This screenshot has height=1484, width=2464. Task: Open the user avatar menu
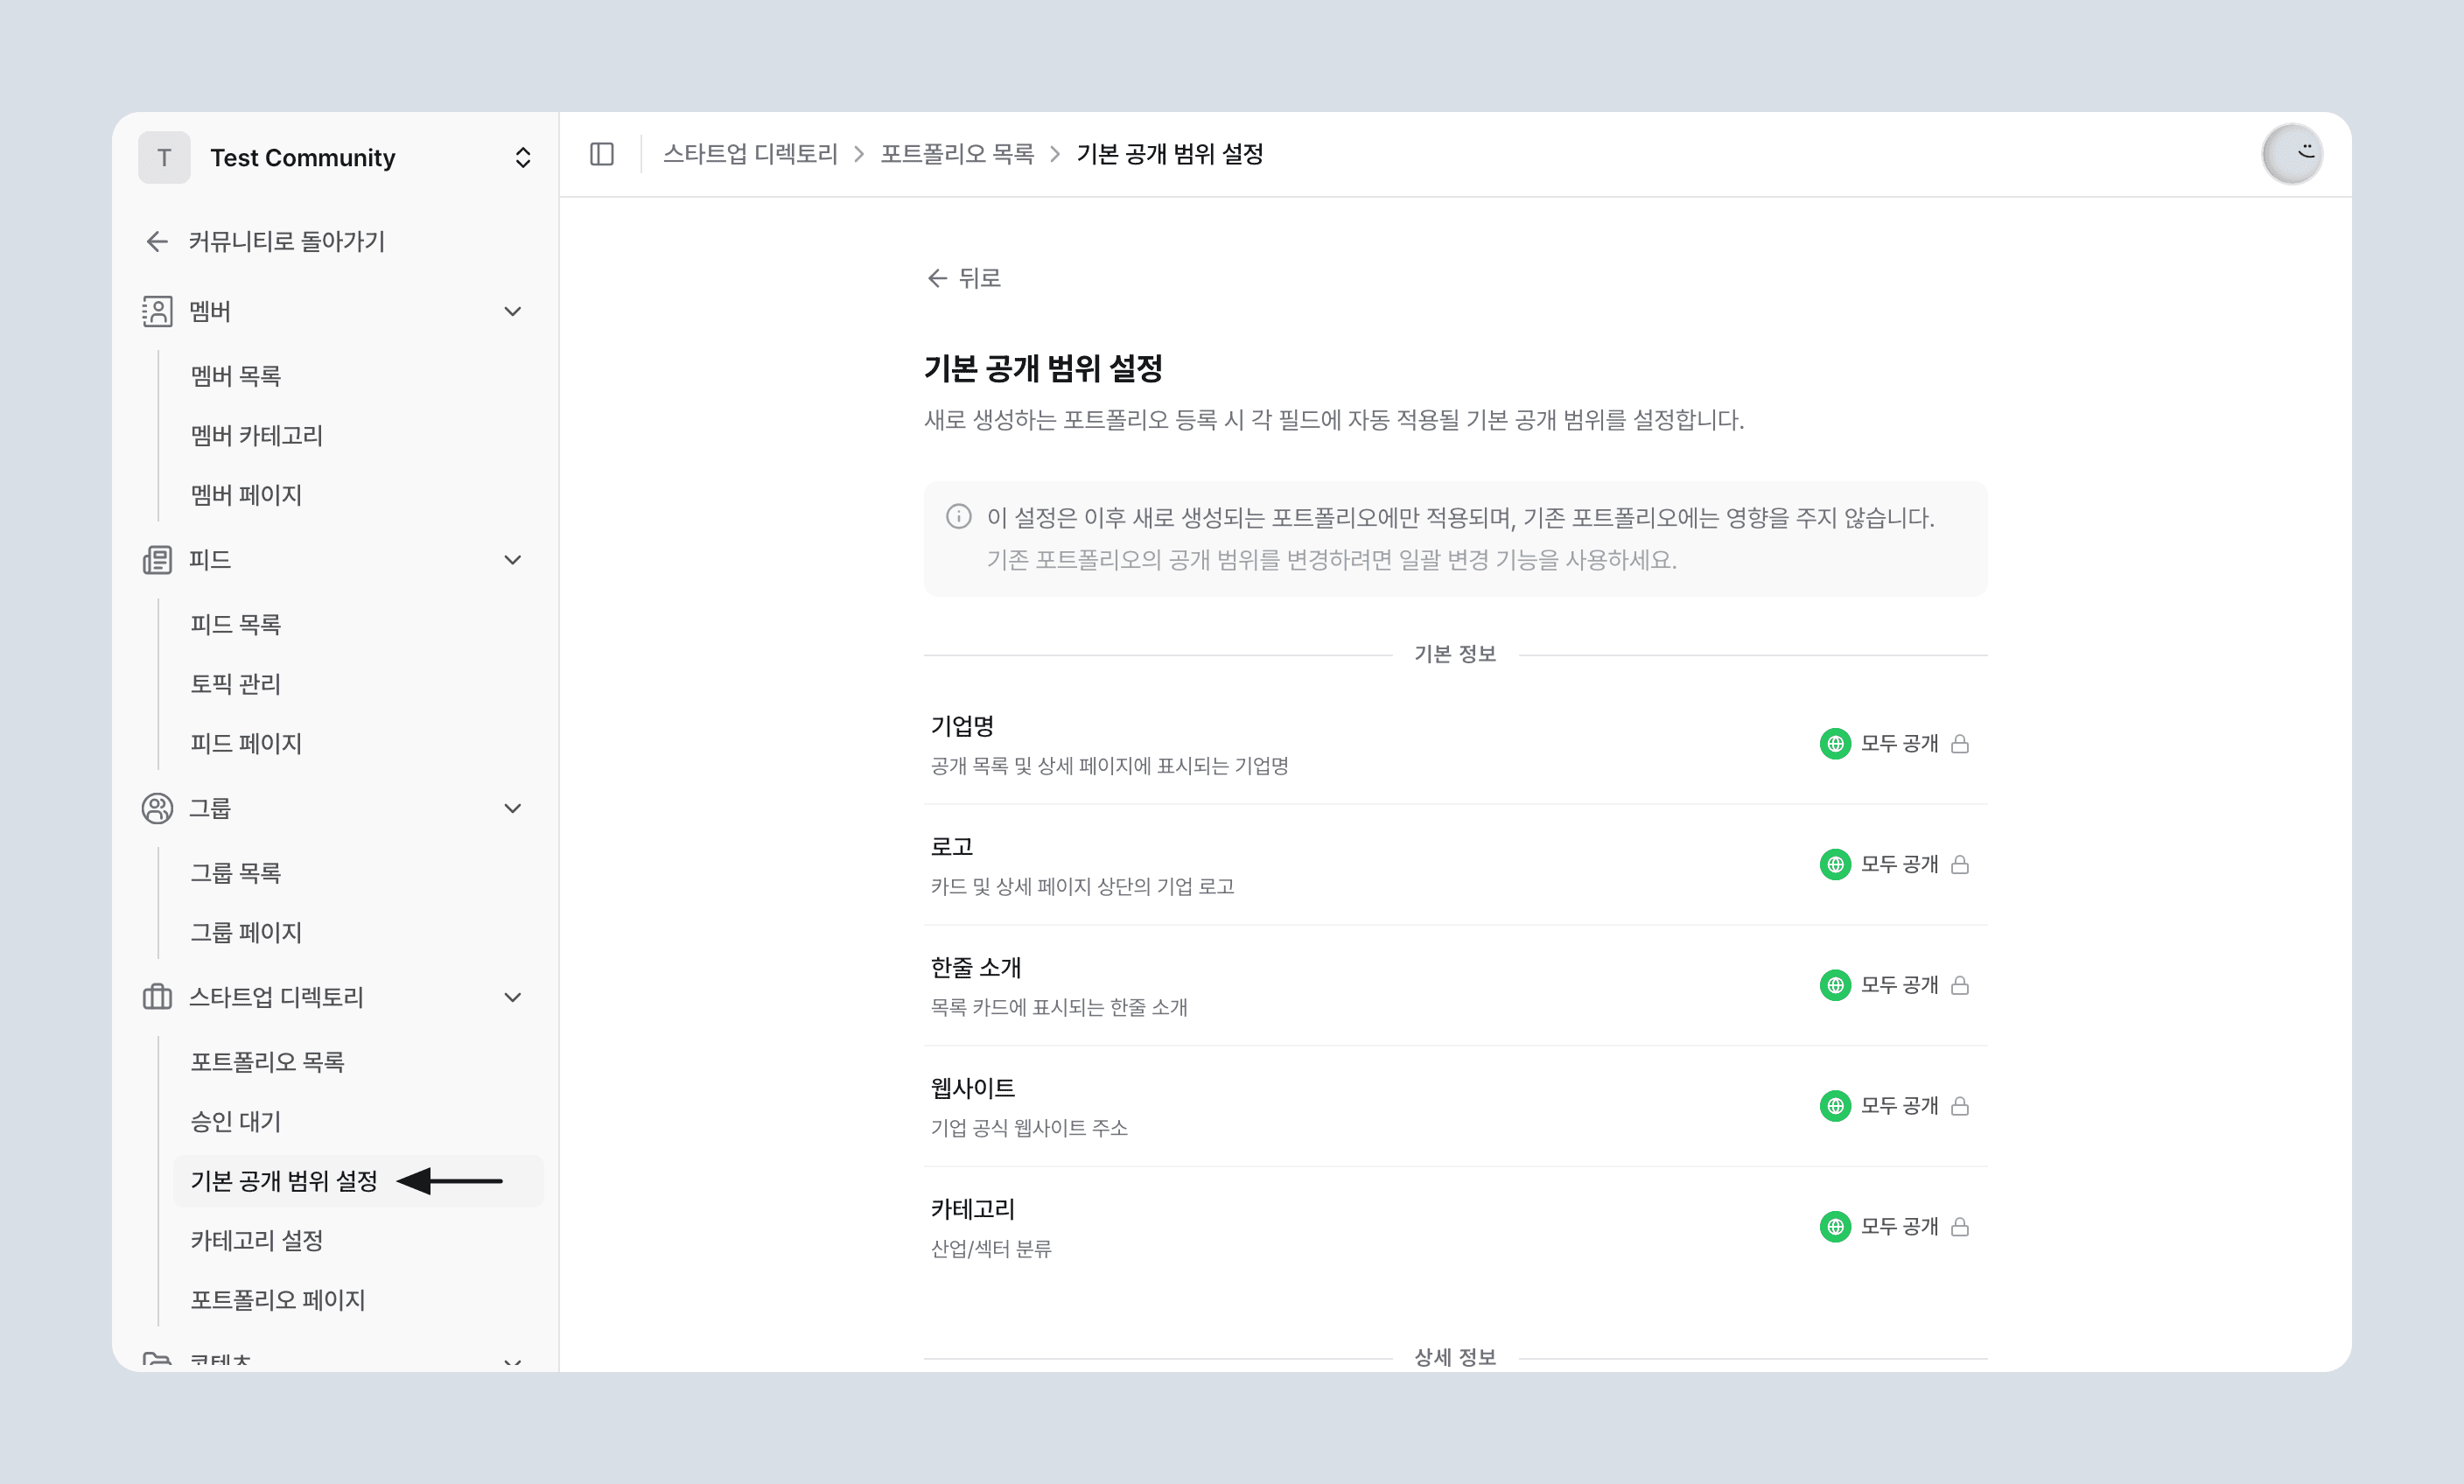[2292, 154]
